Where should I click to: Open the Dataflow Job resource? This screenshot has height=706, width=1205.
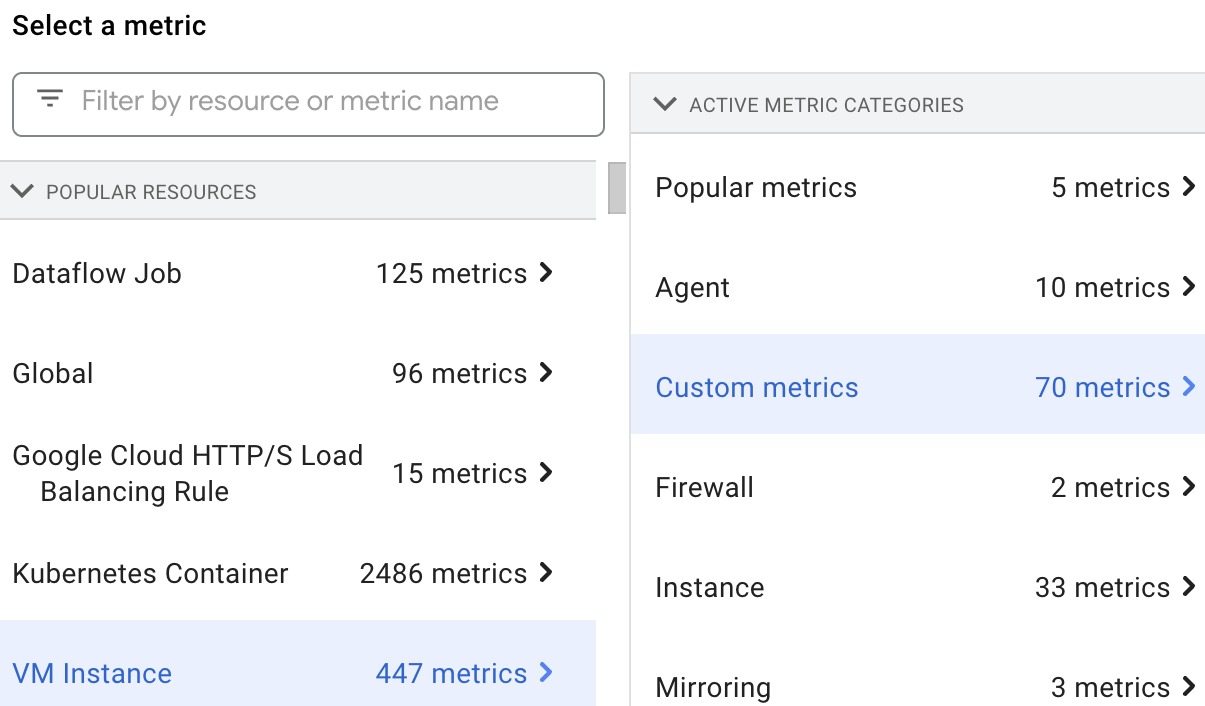tap(97, 273)
